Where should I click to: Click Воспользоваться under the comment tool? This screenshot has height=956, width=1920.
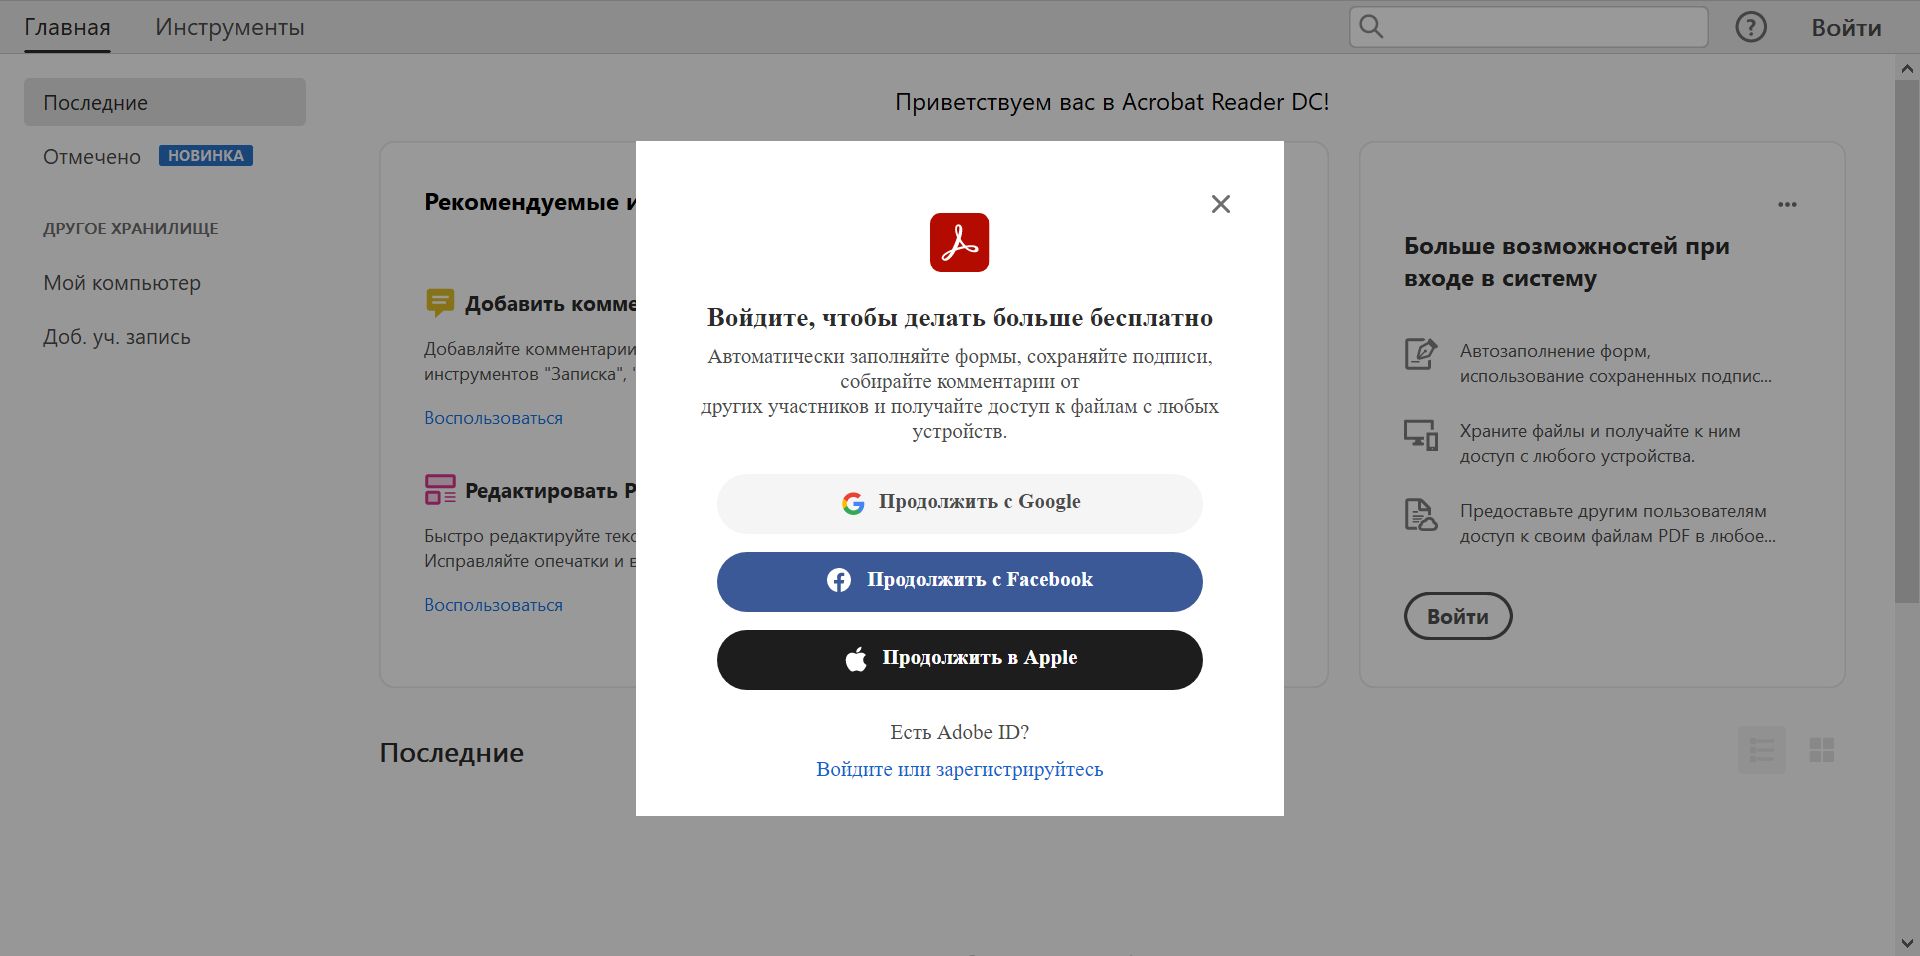pos(493,417)
